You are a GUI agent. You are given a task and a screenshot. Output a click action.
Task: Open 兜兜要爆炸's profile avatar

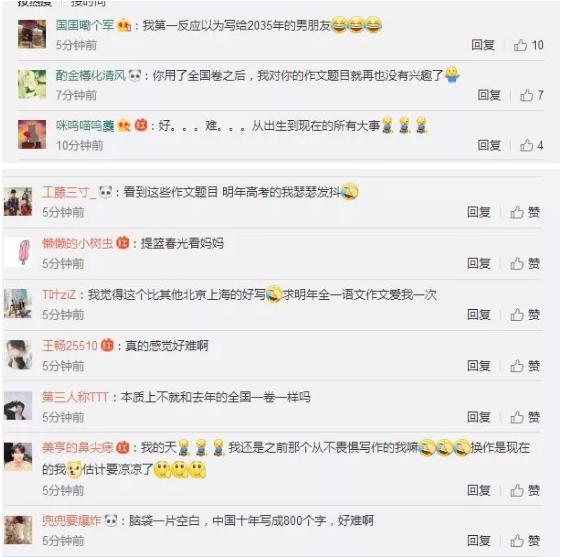[x=18, y=530]
